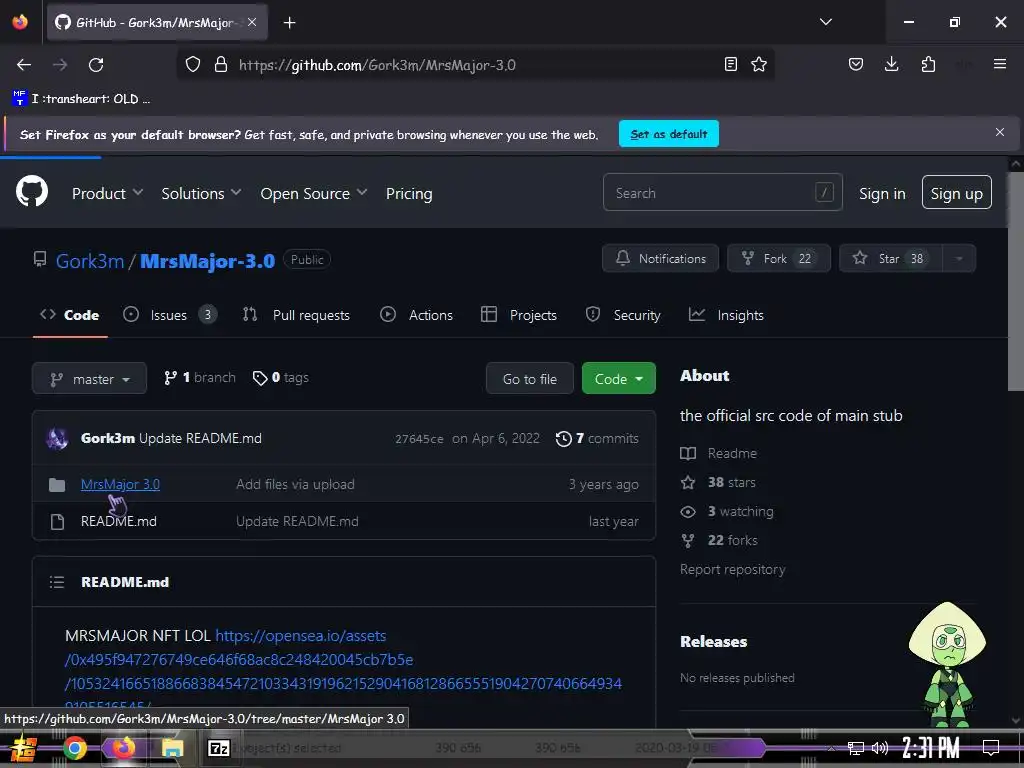1024x768 pixels.
Task: Expand the star lists dropdown arrow
Action: (959, 259)
